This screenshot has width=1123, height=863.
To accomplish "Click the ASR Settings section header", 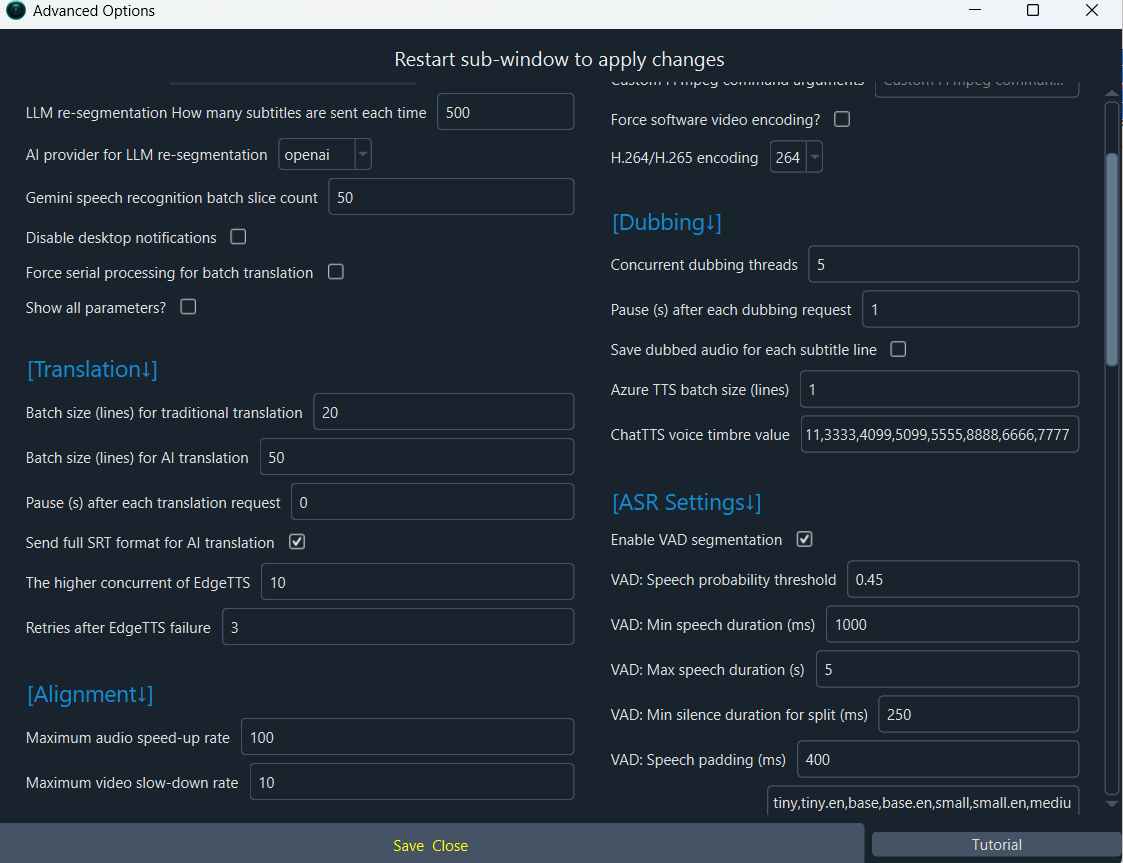I will pyautogui.click(x=686, y=502).
